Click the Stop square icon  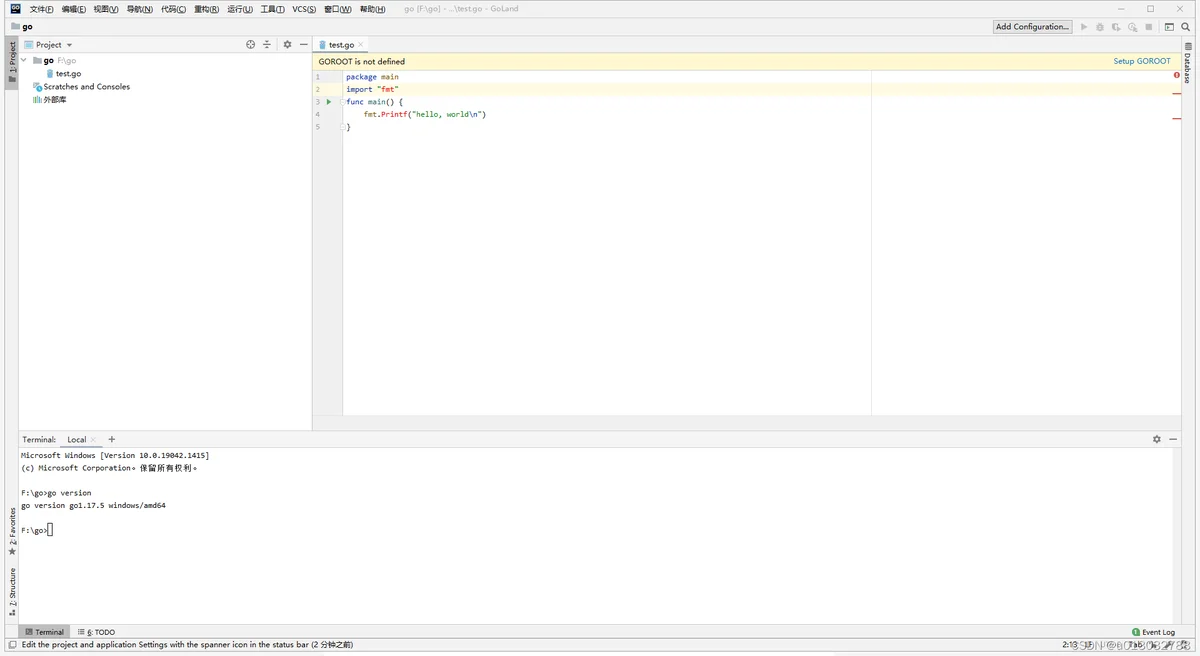1149,27
